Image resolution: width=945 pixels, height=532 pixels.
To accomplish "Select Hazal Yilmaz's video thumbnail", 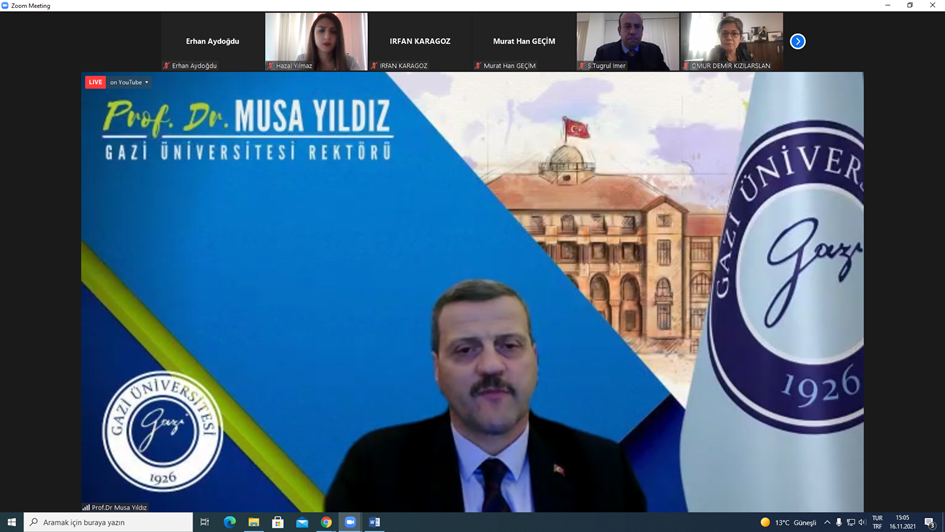I will pos(316,41).
